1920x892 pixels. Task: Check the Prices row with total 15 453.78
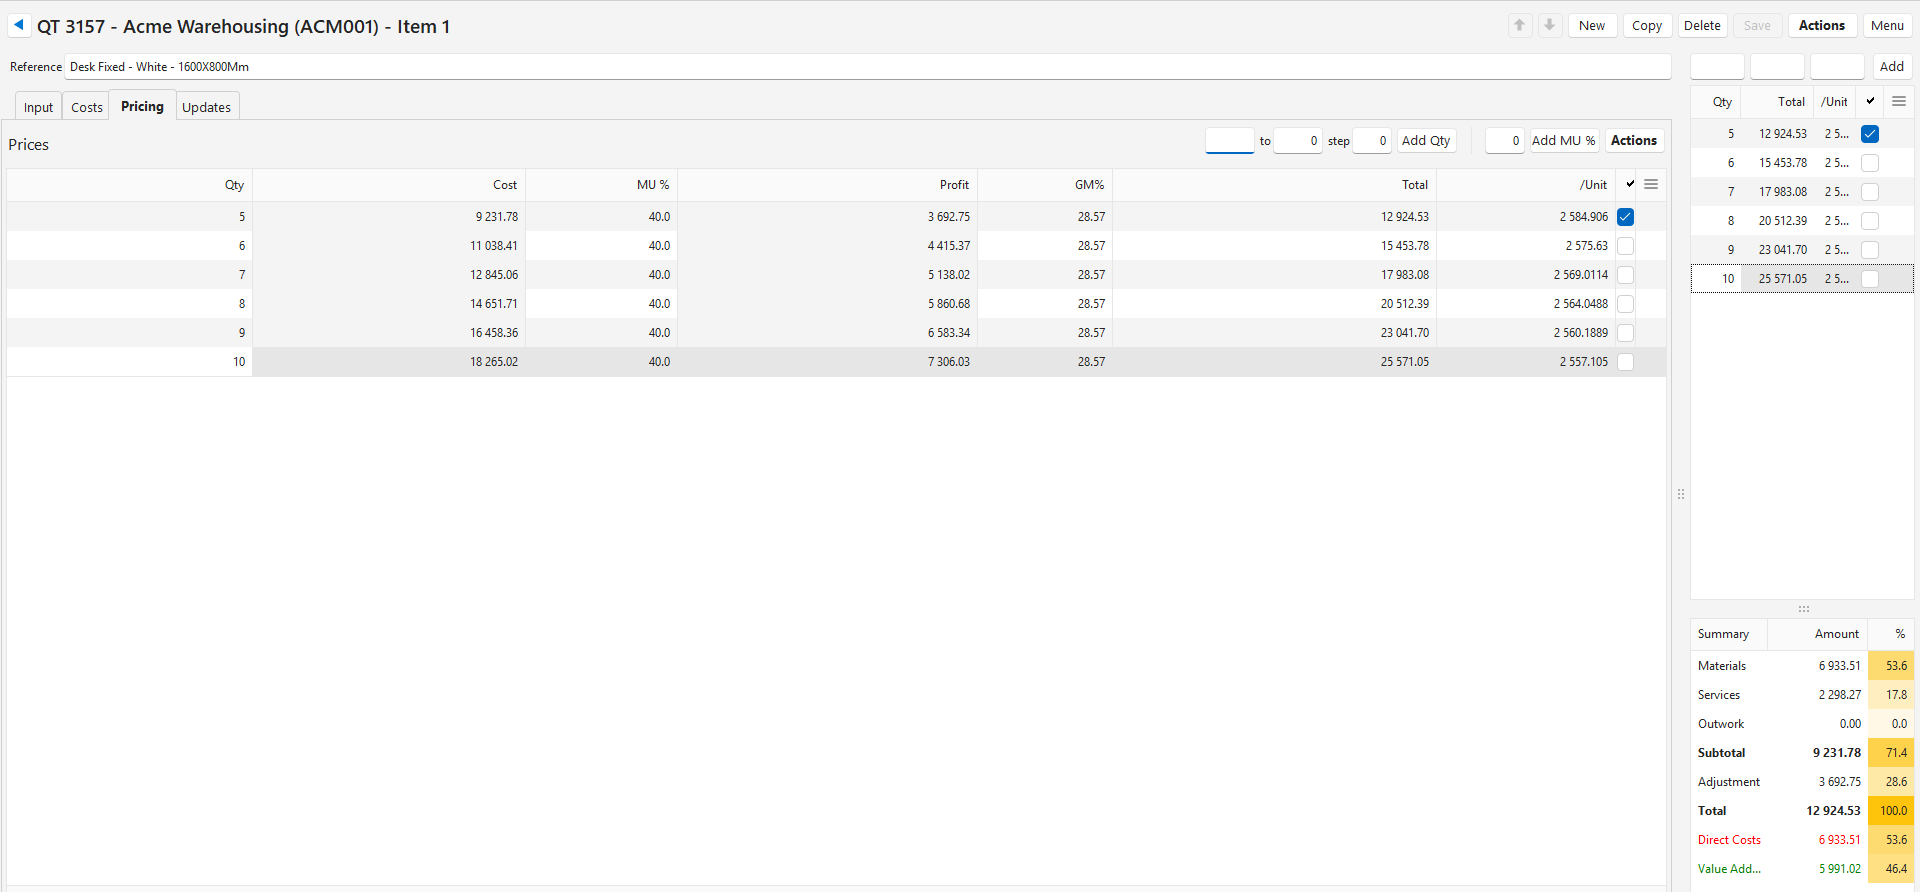(x=1625, y=246)
